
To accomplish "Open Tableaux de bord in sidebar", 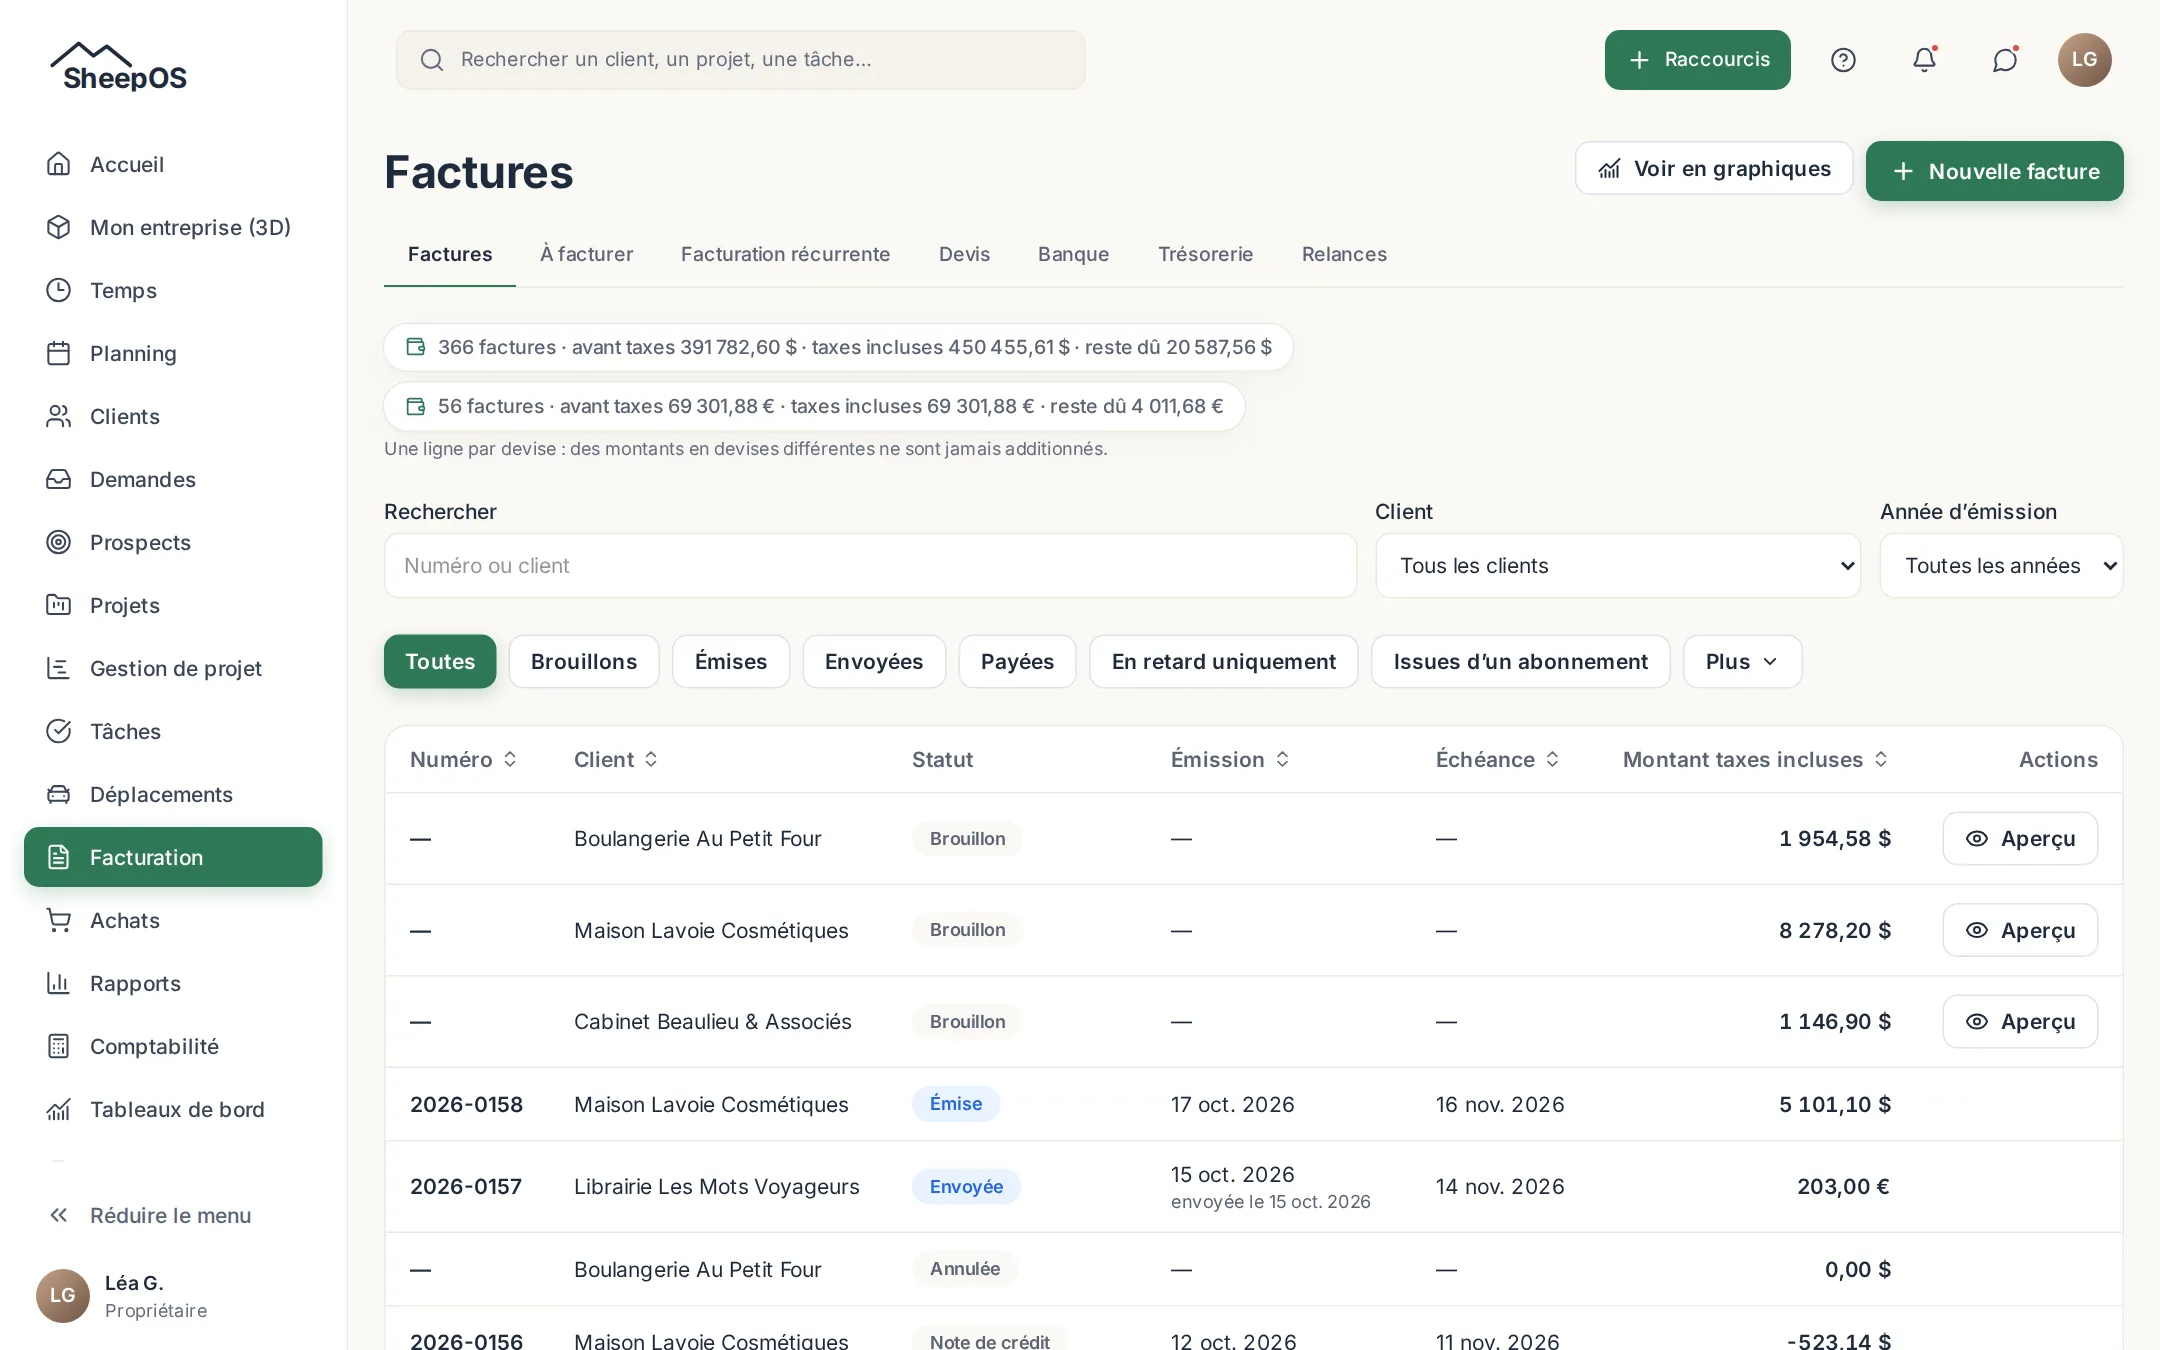I will click(173, 1109).
